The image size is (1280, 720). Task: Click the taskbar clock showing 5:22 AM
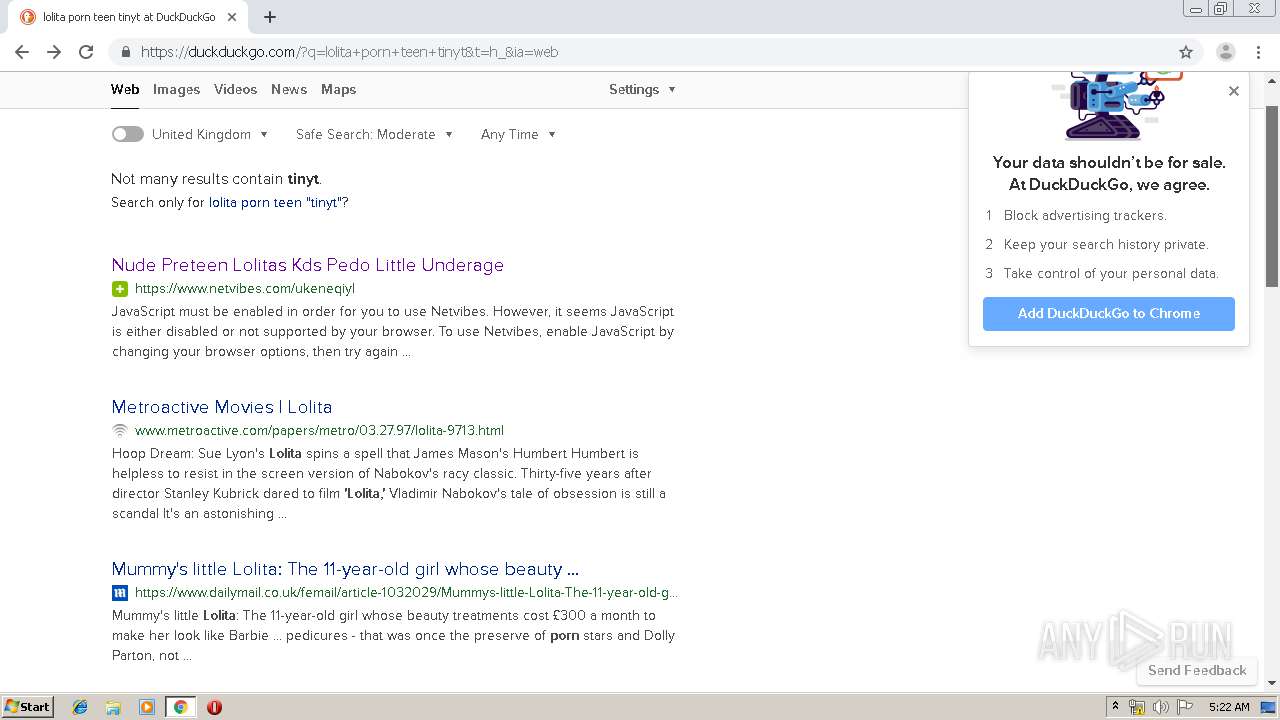tap(1229, 707)
